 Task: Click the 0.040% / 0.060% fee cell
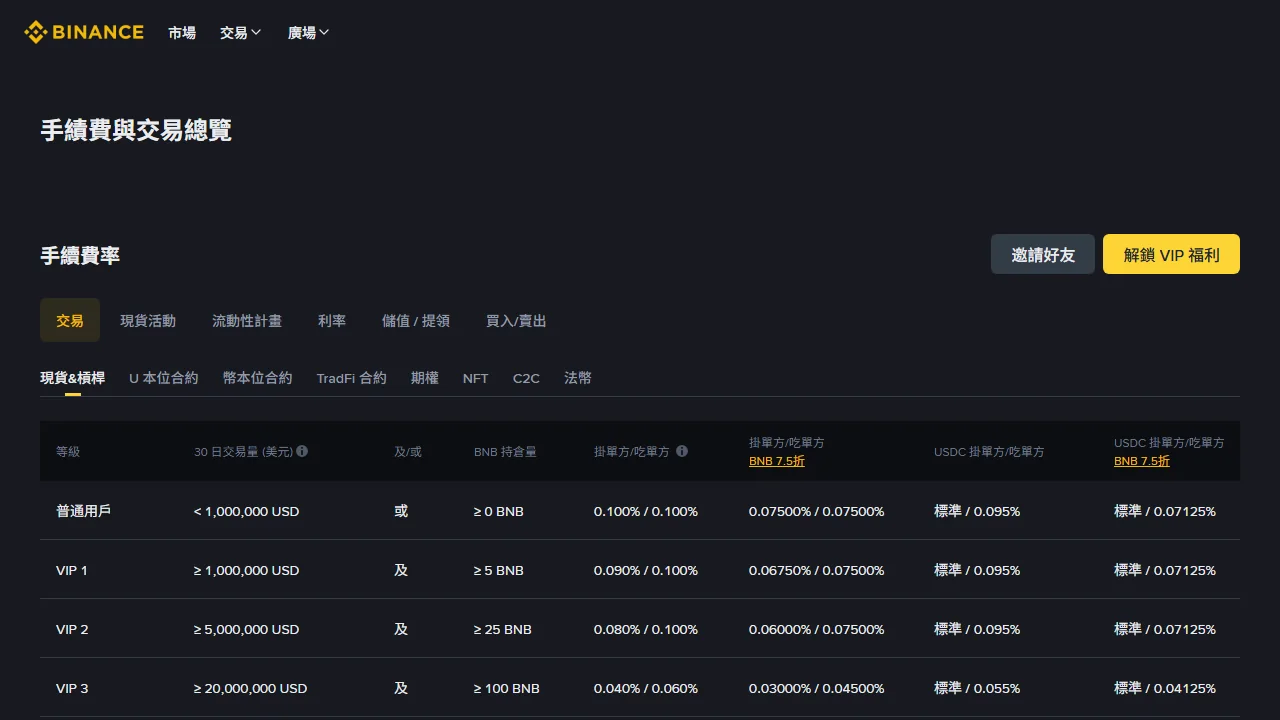[x=646, y=688]
